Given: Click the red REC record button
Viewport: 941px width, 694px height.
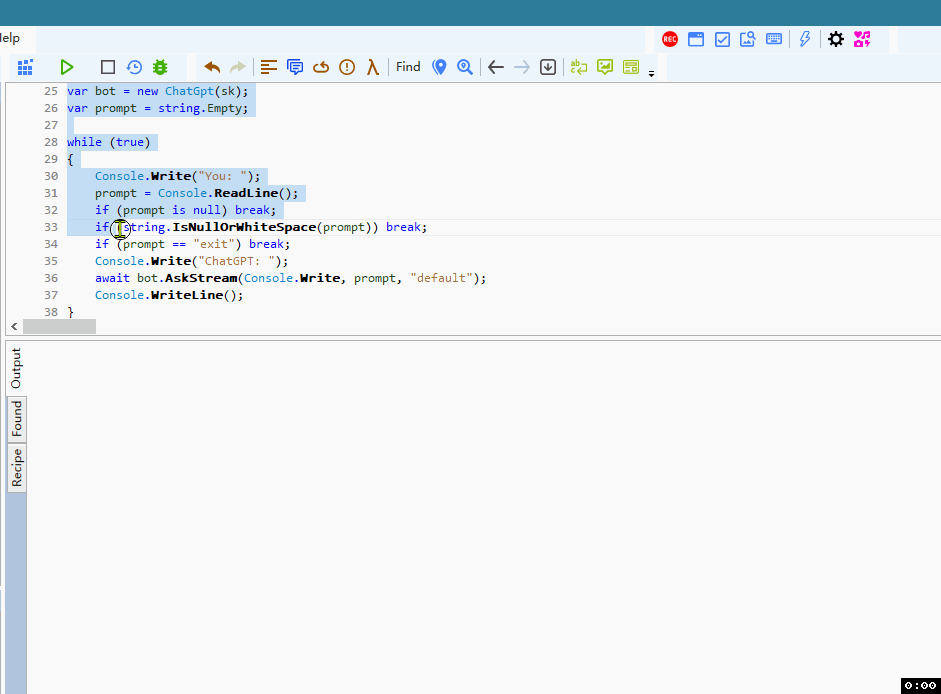Looking at the screenshot, I should pyautogui.click(x=670, y=39).
